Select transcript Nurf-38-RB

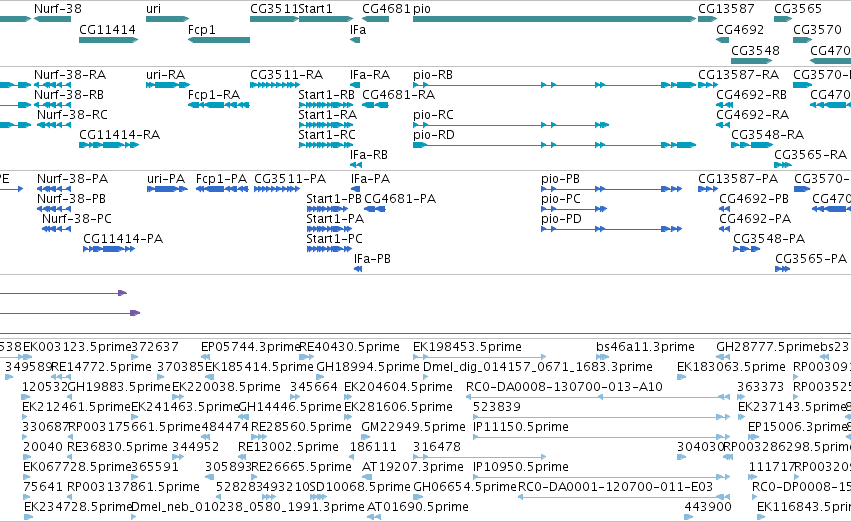point(69,94)
